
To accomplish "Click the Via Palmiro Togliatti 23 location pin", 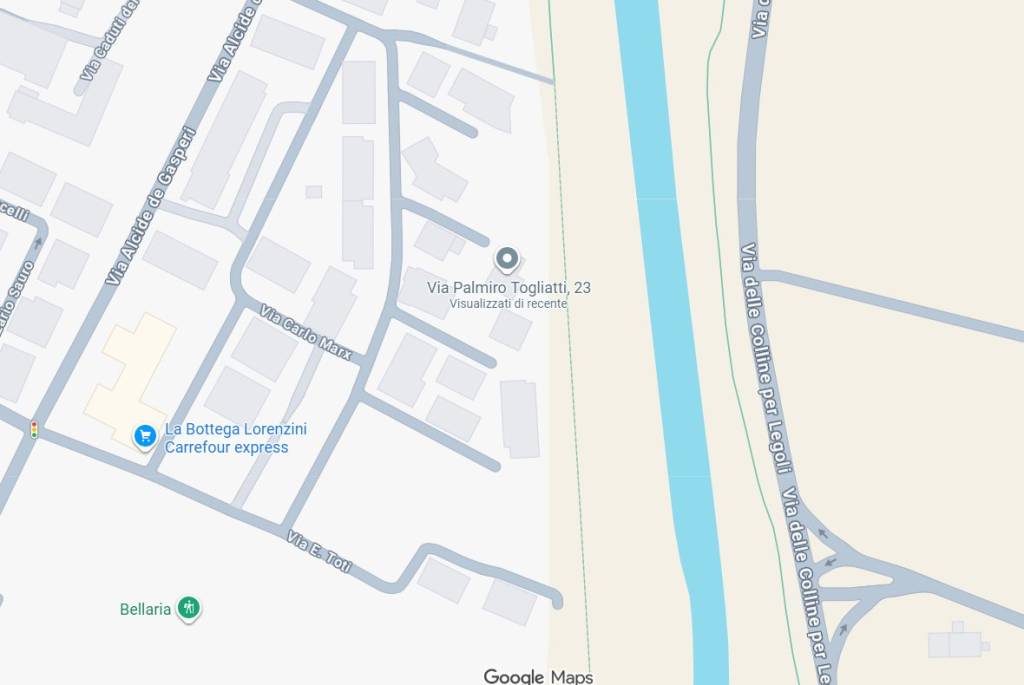I will point(507,259).
